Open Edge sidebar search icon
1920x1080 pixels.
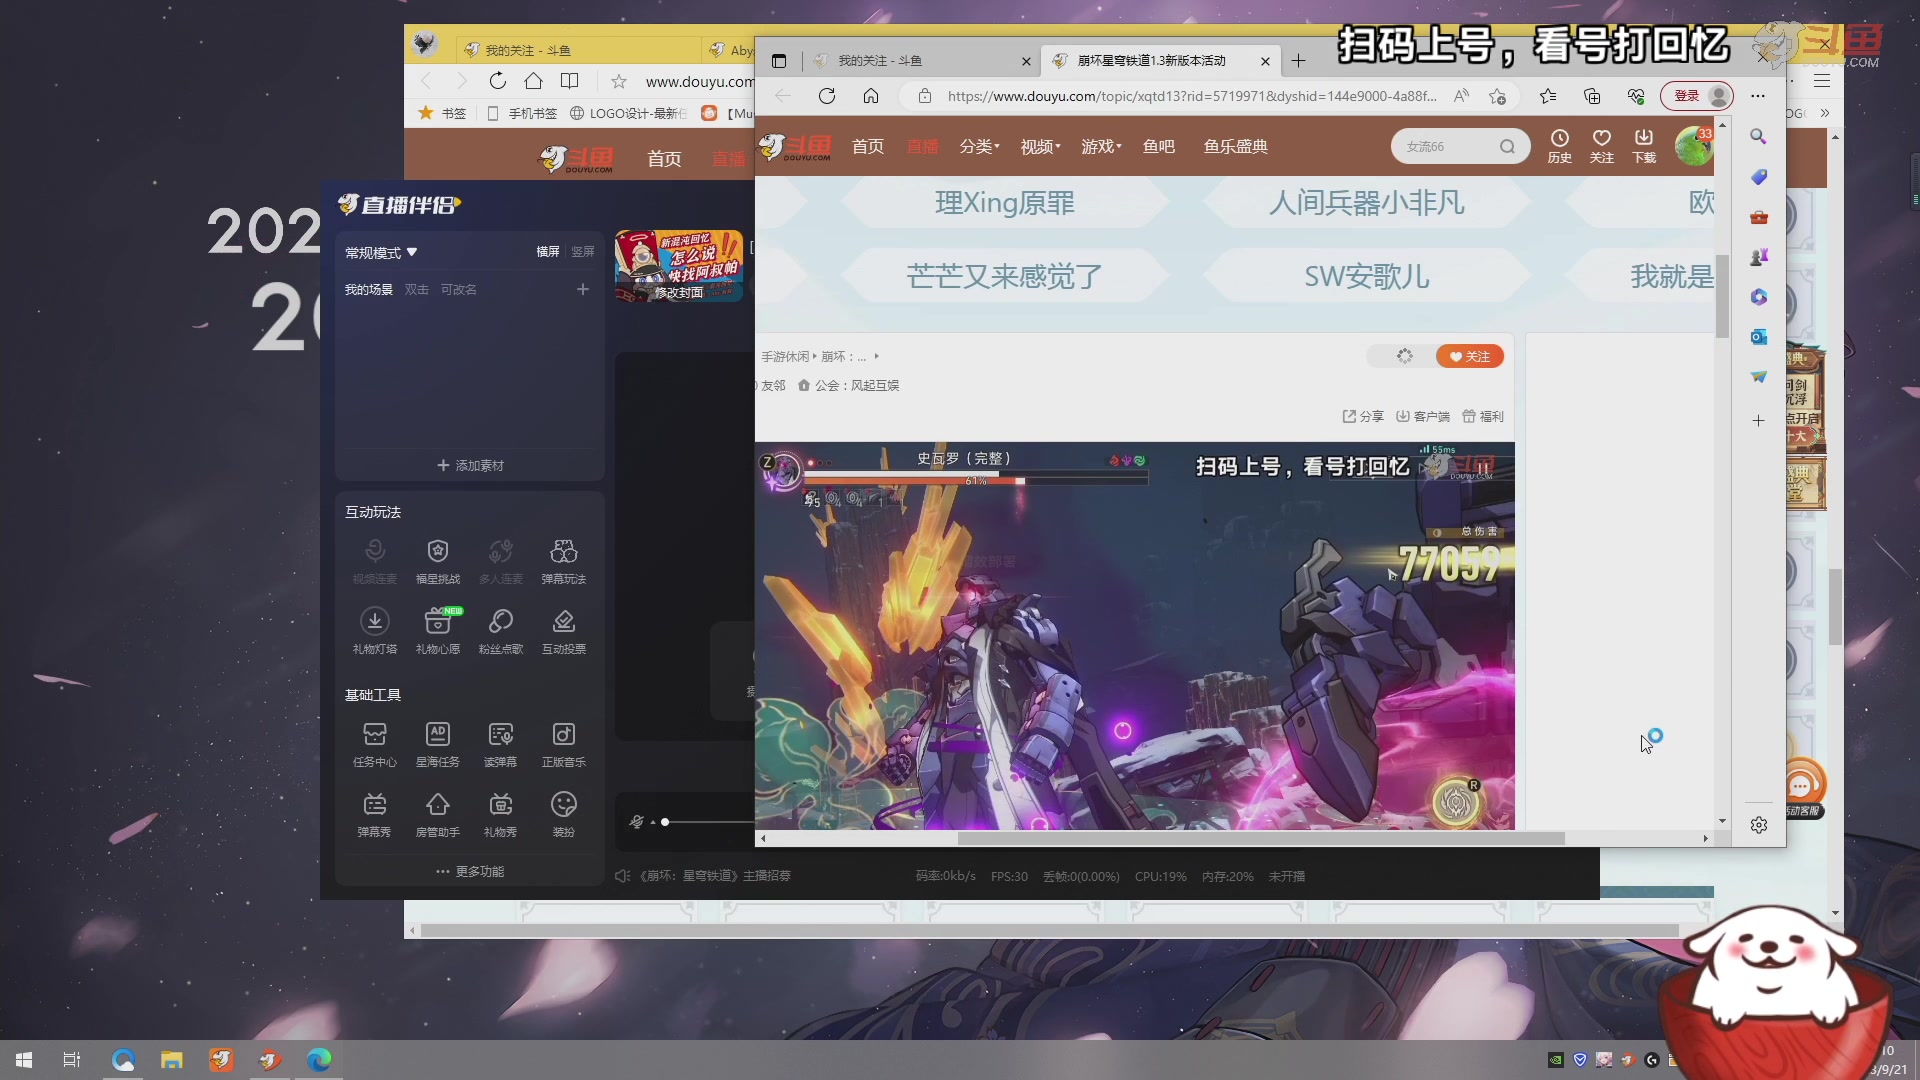(1758, 137)
